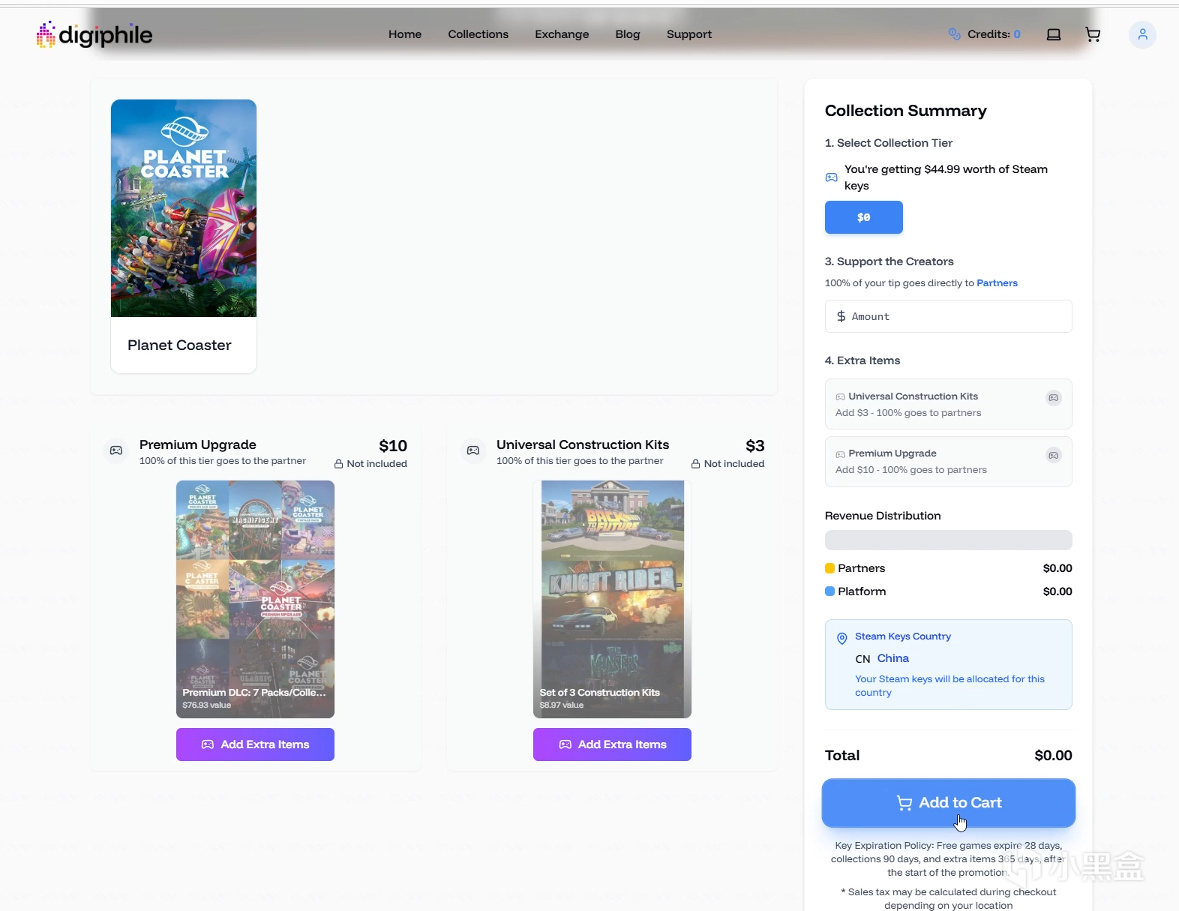
Task: Toggle Universal Construction Kits extra item in summary
Action: (x=948, y=404)
